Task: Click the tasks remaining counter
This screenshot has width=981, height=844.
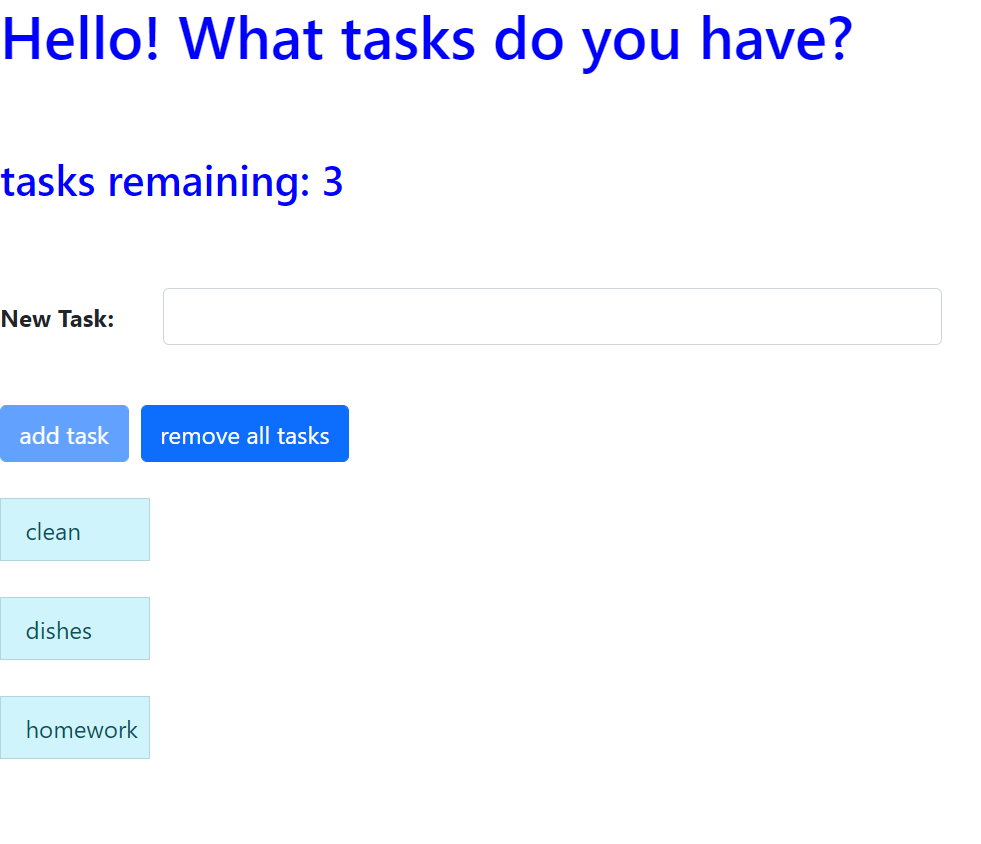Action: (172, 181)
